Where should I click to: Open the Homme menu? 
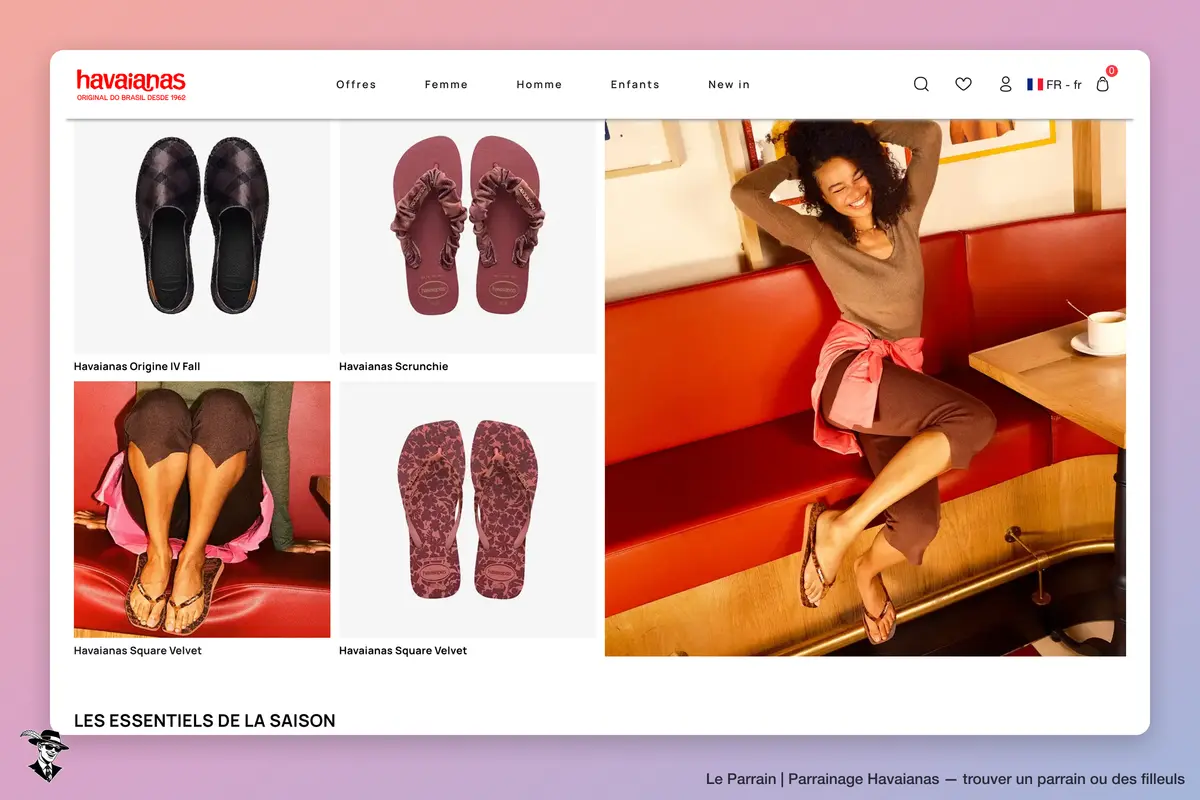pyautogui.click(x=539, y=85)
